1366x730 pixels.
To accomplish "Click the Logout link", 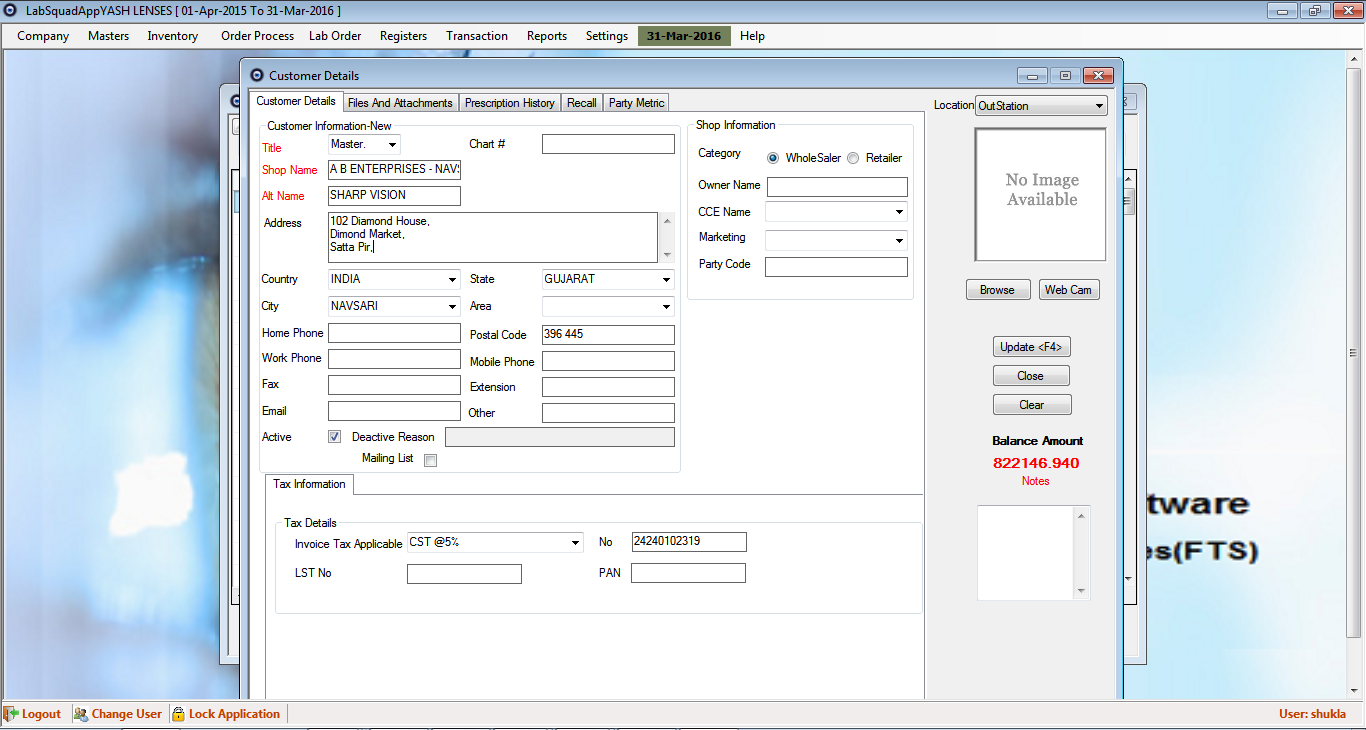I will point(41,714).
